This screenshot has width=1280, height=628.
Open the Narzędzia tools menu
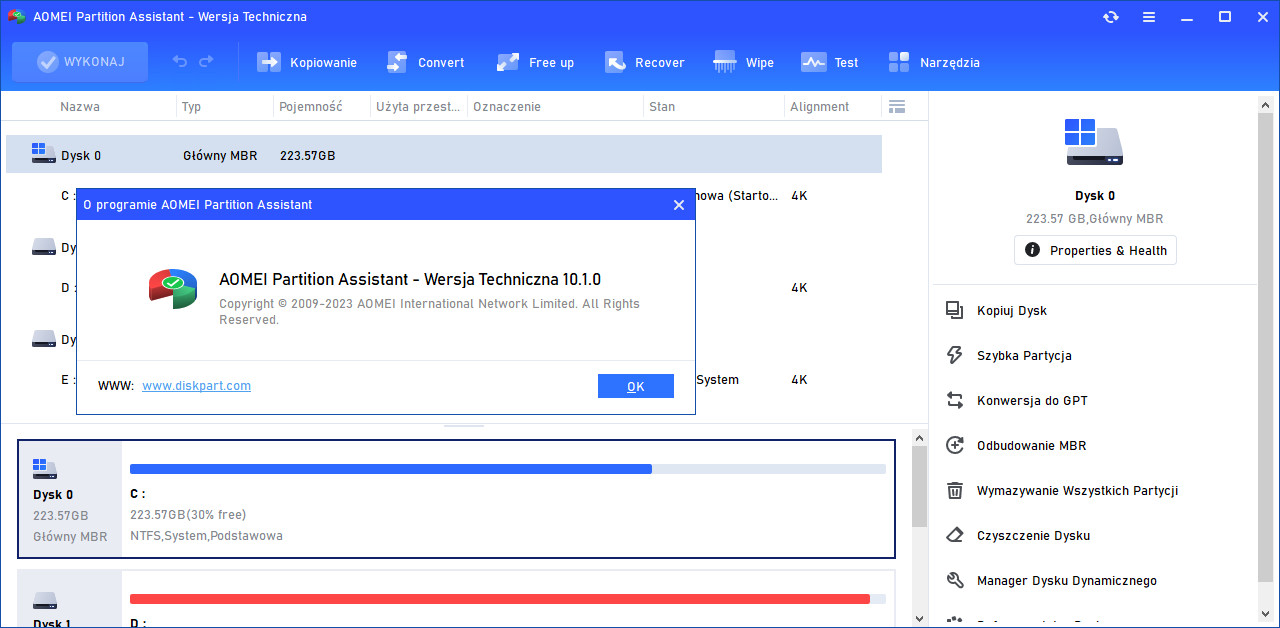(x=933, y=62)
